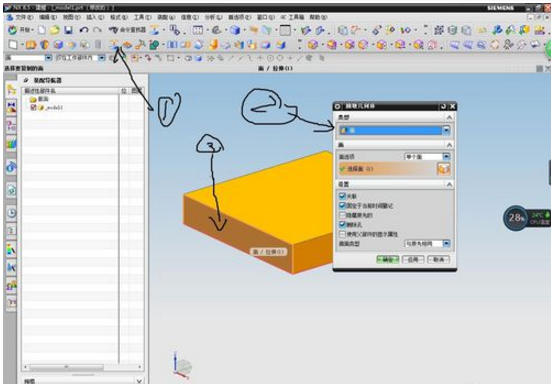Click the Undo arrow icon
This screenshot has height=384, width=551.
[84, 30]
